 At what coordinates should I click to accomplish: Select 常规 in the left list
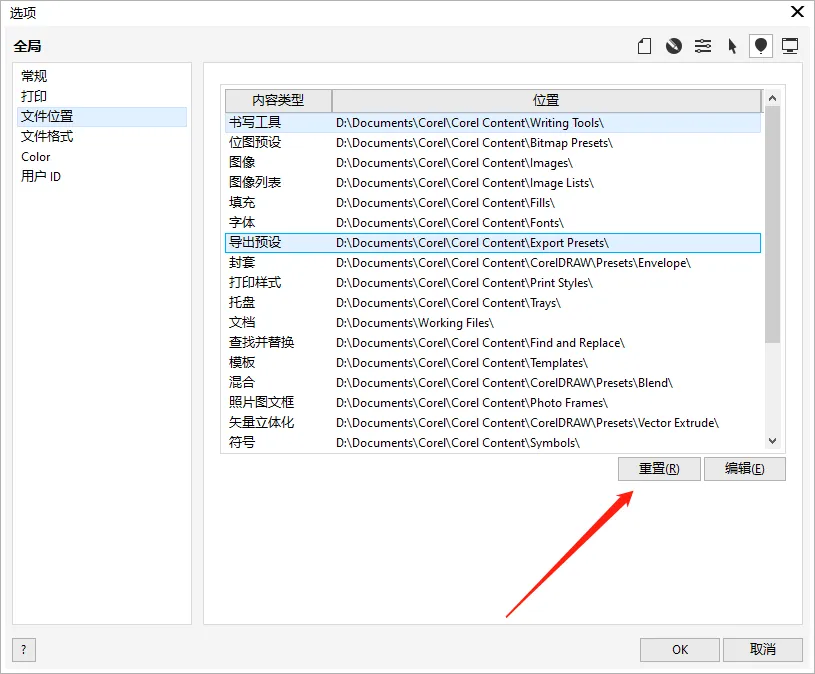34,76
